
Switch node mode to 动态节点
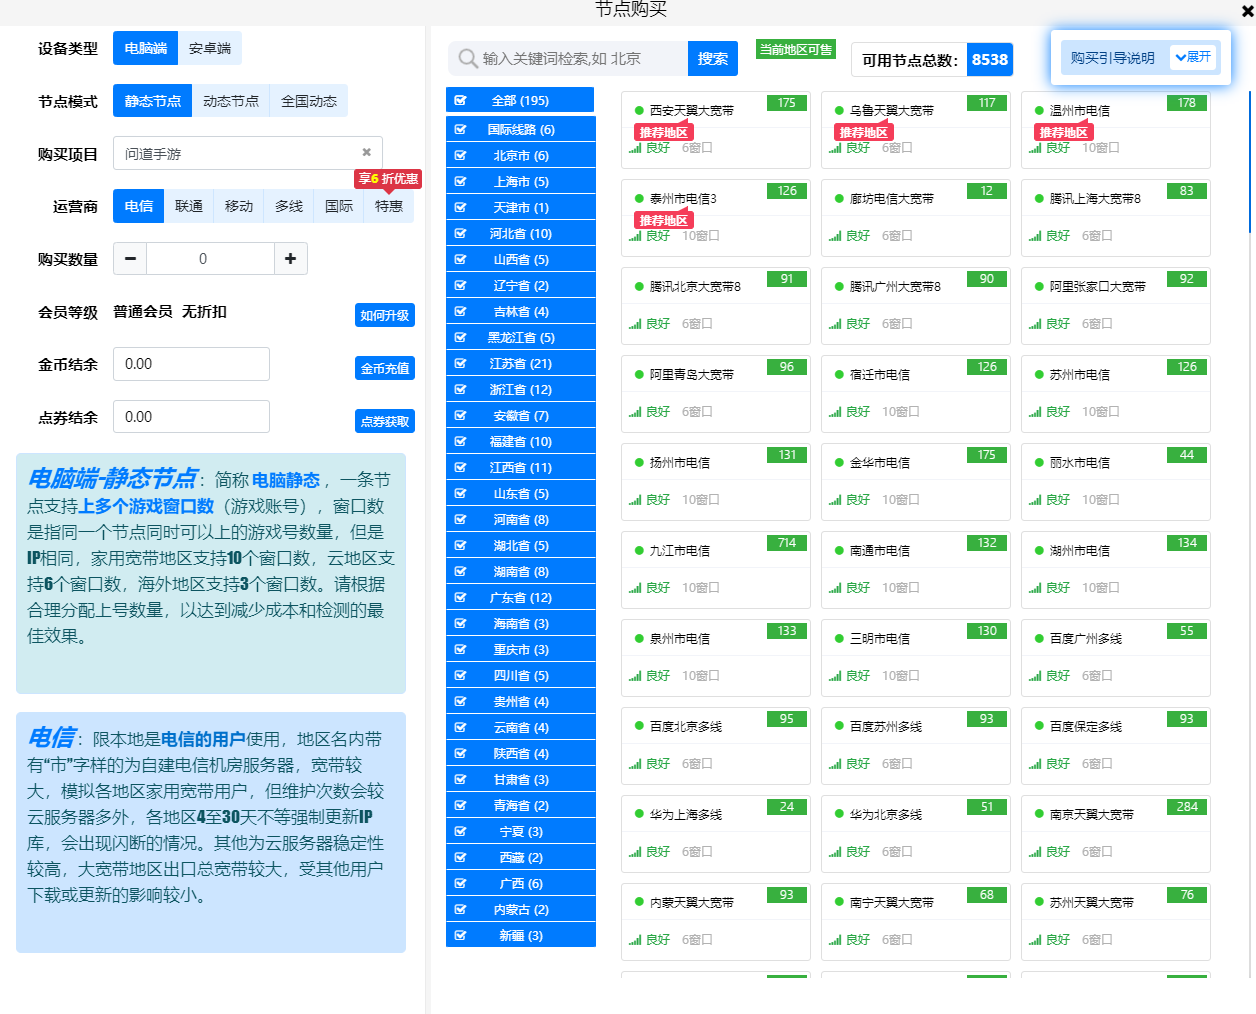point(231,101)
